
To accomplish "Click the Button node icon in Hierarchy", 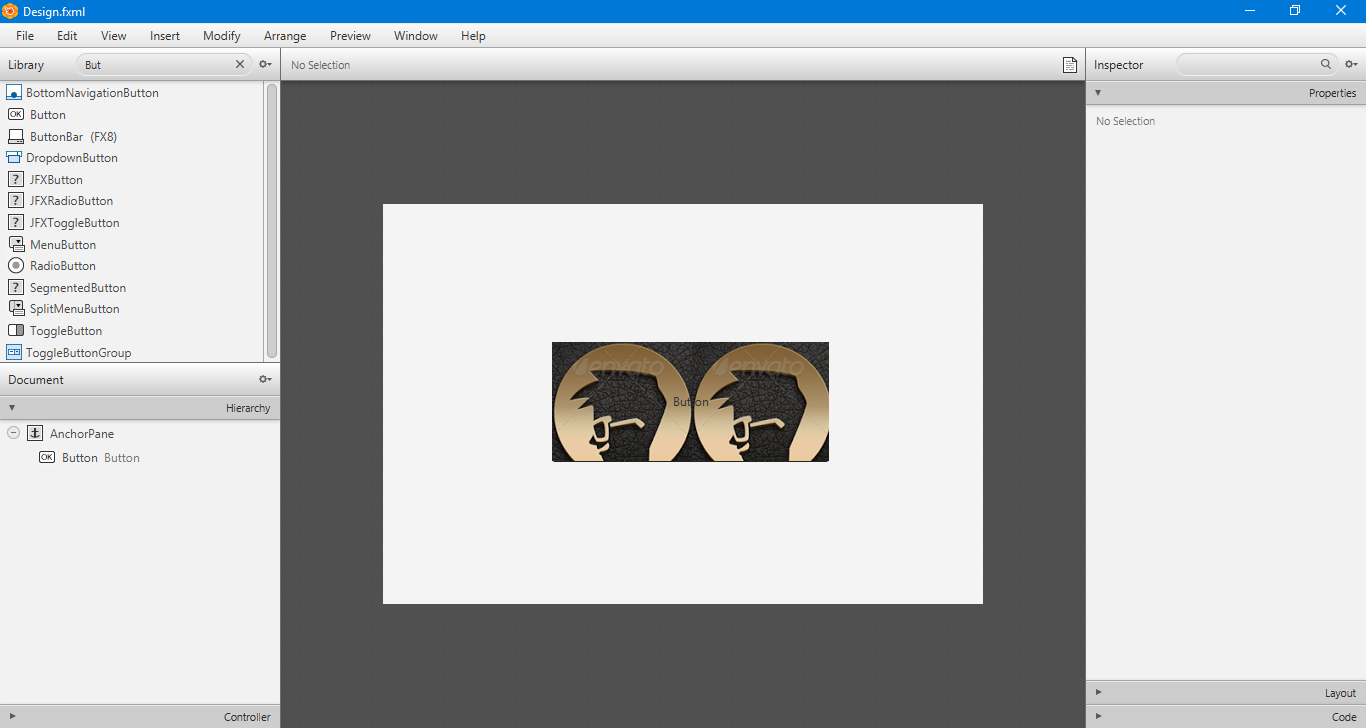I will [x=47, y=457].
